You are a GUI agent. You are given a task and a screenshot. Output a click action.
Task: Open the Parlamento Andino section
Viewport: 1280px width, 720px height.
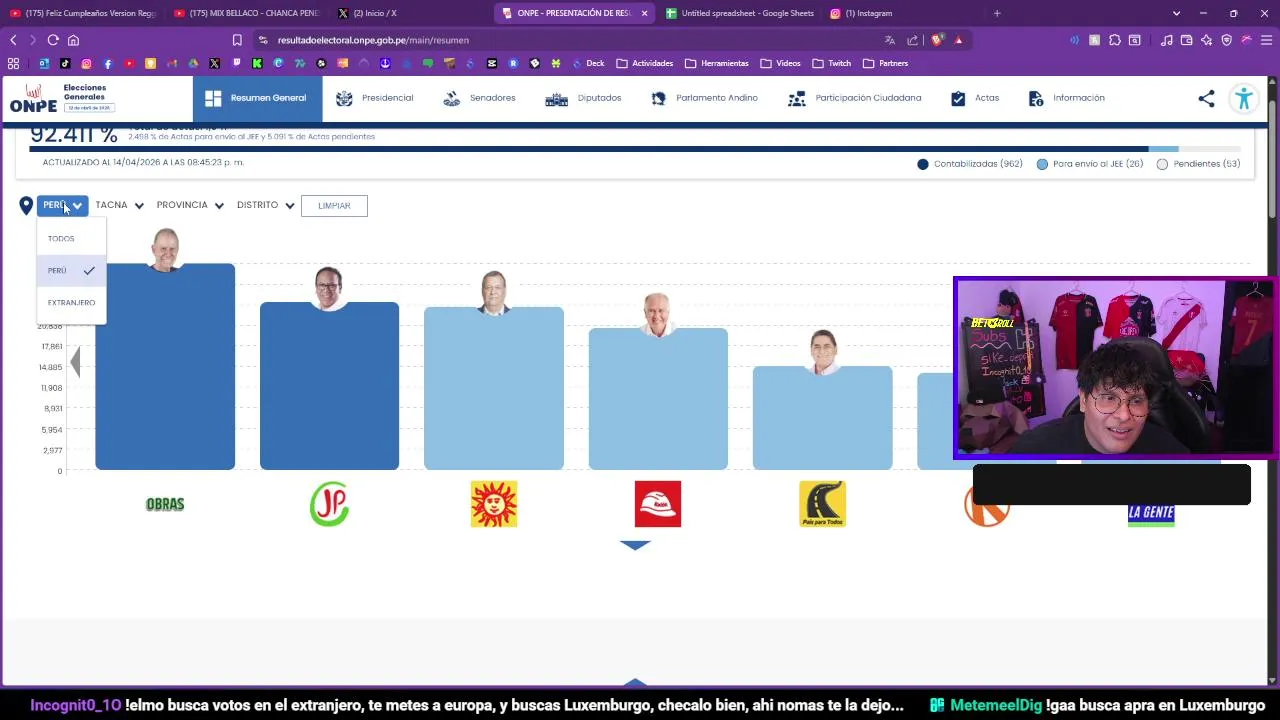tap(704, 98)
